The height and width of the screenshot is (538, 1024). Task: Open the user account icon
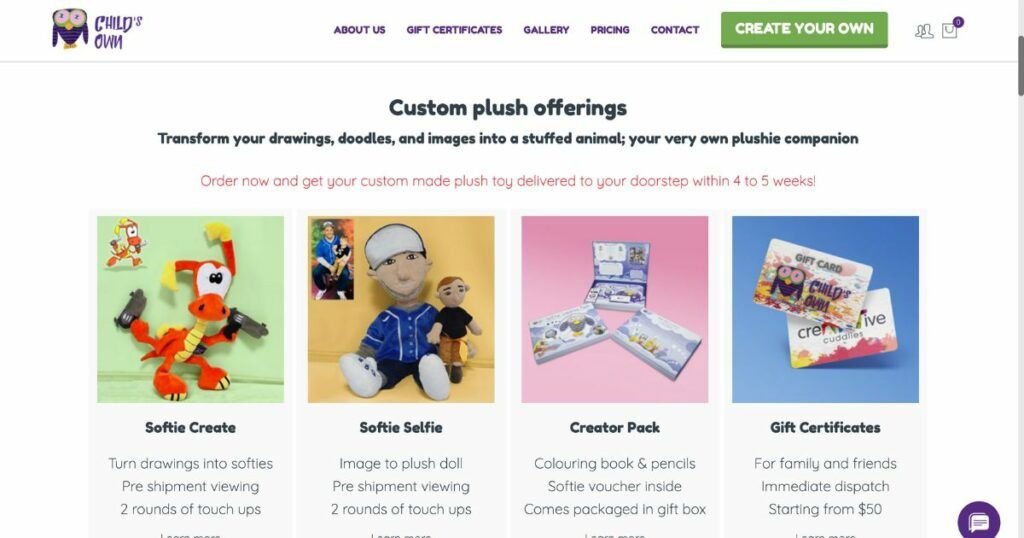[923, 31]
